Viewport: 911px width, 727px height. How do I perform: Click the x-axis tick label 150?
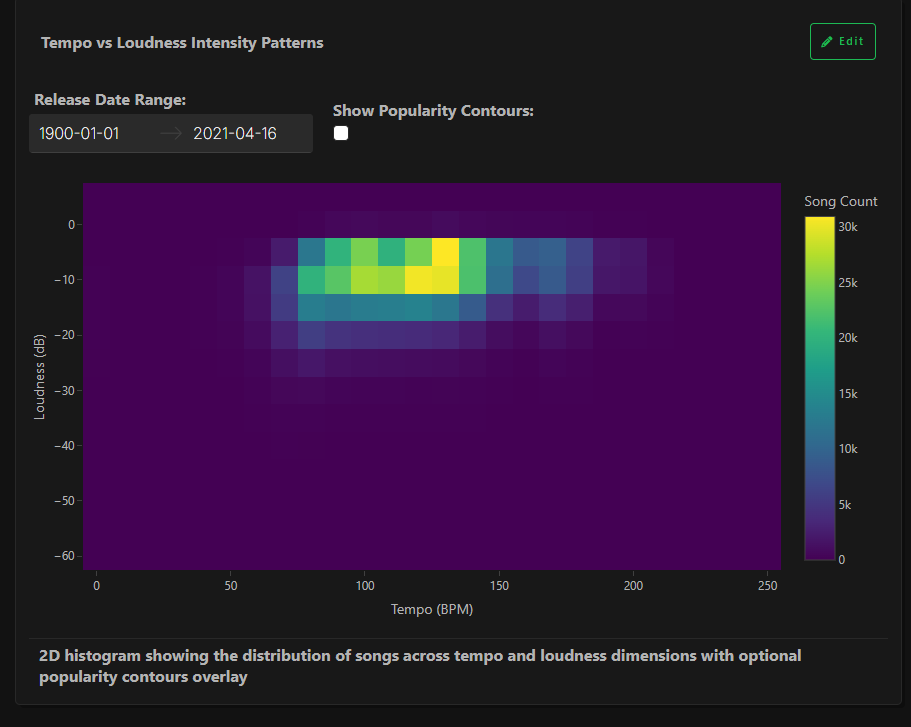click(x=499, y=586)
